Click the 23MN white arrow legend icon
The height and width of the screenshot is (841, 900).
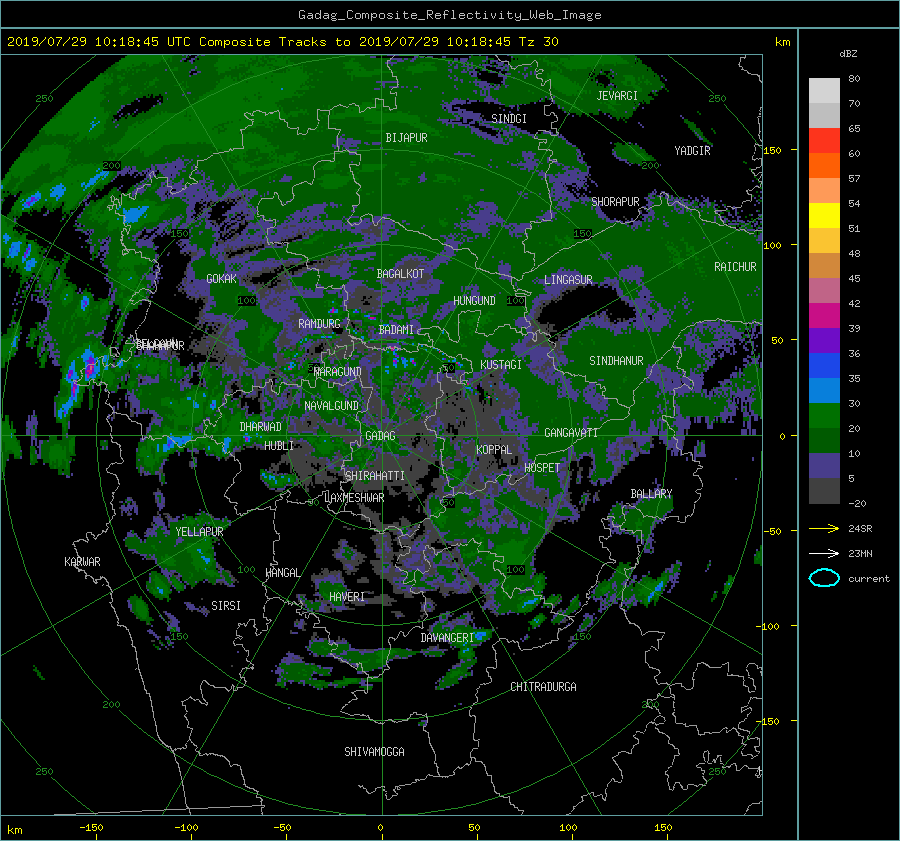(824, 553)
